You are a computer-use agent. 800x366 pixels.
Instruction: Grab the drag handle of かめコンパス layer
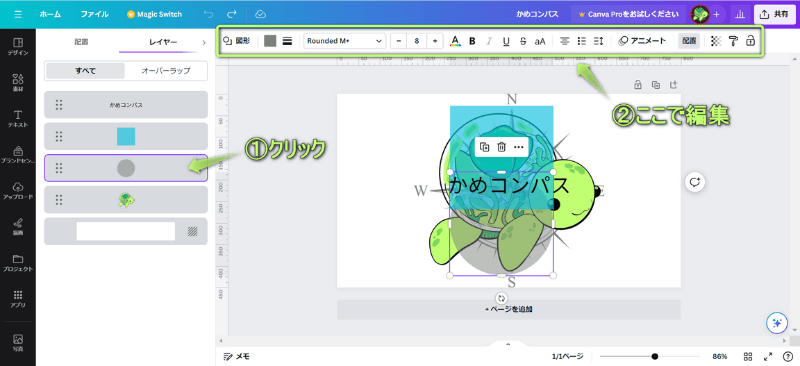pyautogui.click(x=59, y=105)
